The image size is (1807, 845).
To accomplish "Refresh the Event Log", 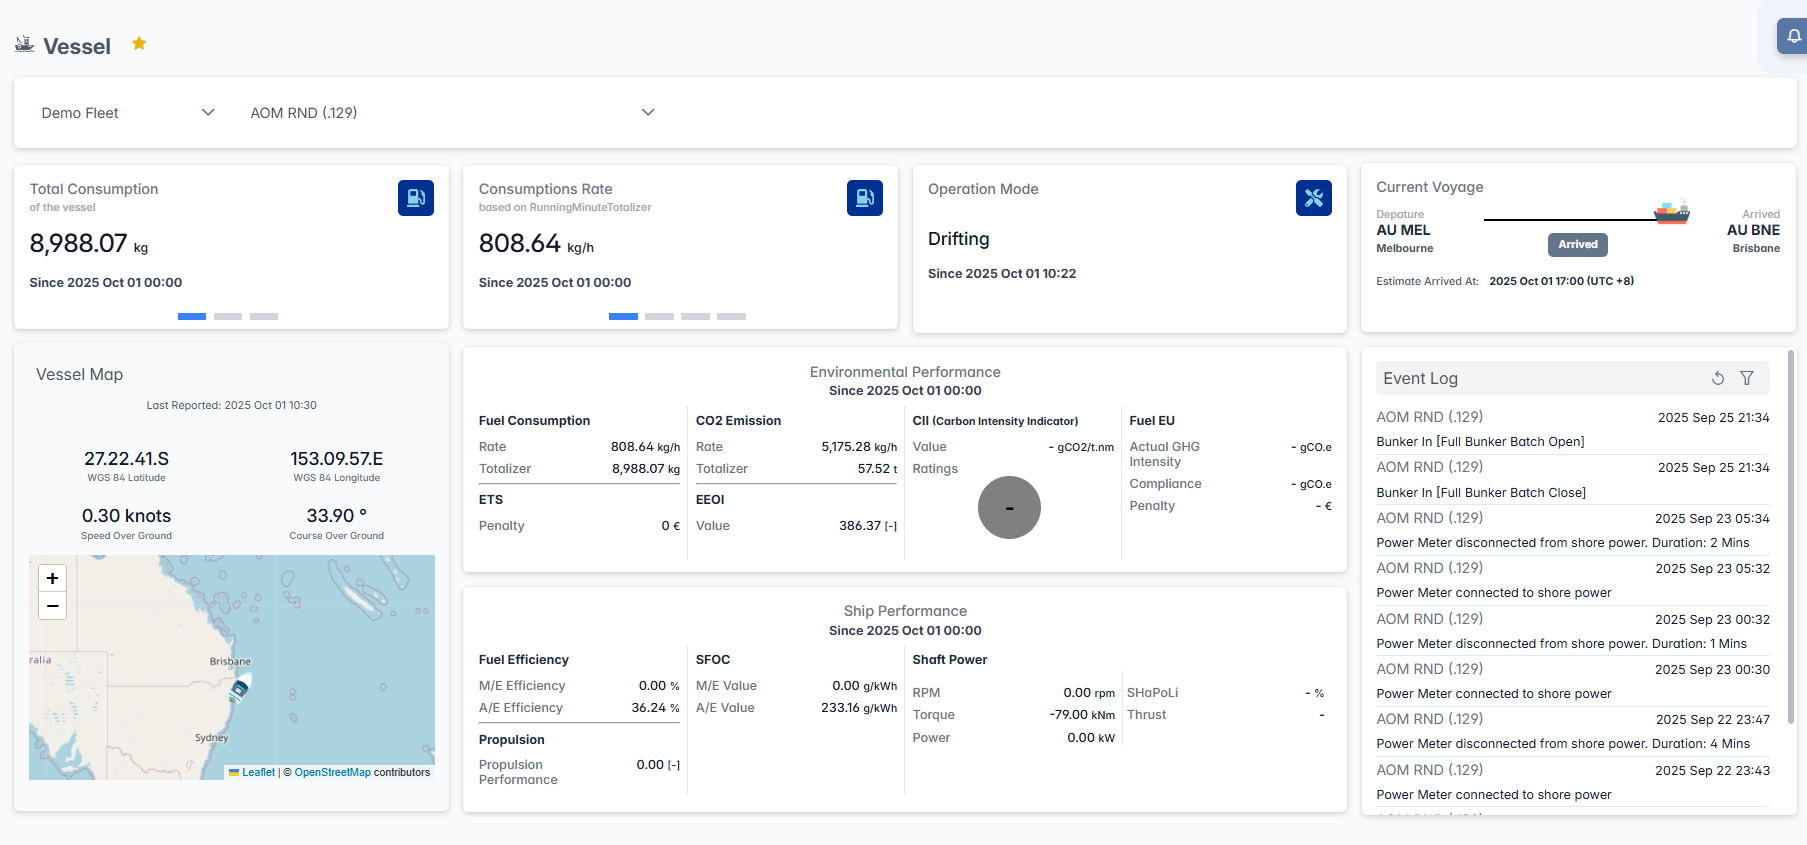I will coord(1717,378).
